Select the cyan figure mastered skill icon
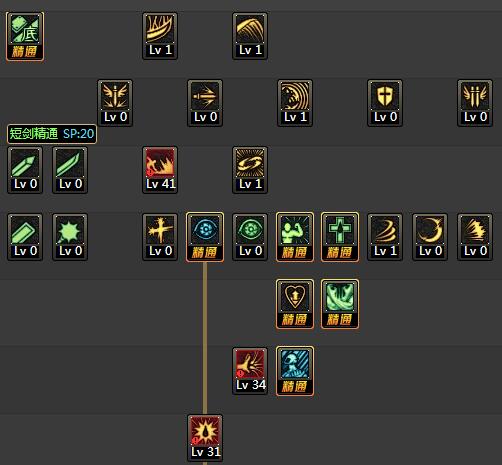Image resolution: width=502 pixels, height=465 pixels. tap(295, 371)
